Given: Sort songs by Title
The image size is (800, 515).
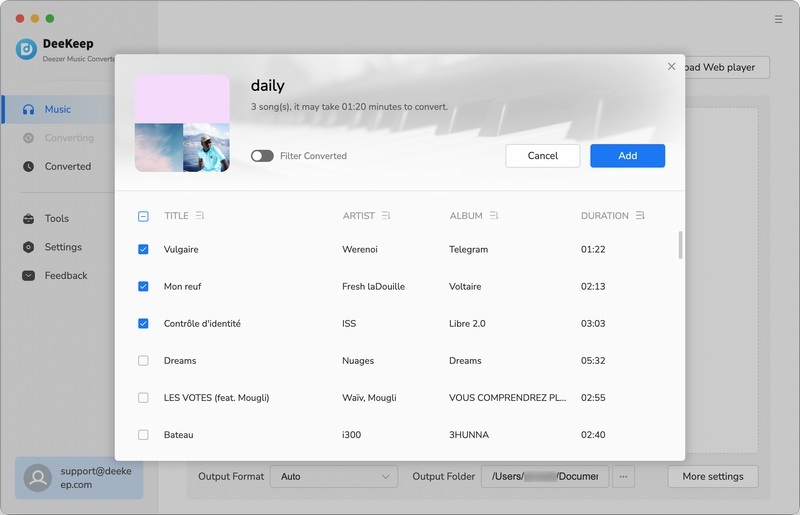Looking at the screenshot, I should pos(200,215).
